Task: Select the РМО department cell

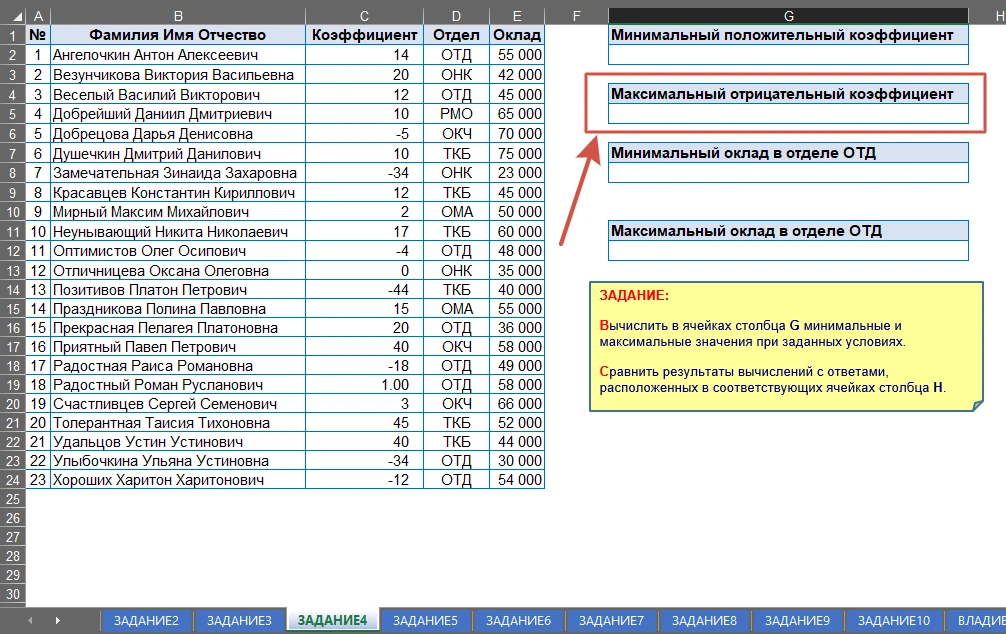Action: tap(456, 114)
